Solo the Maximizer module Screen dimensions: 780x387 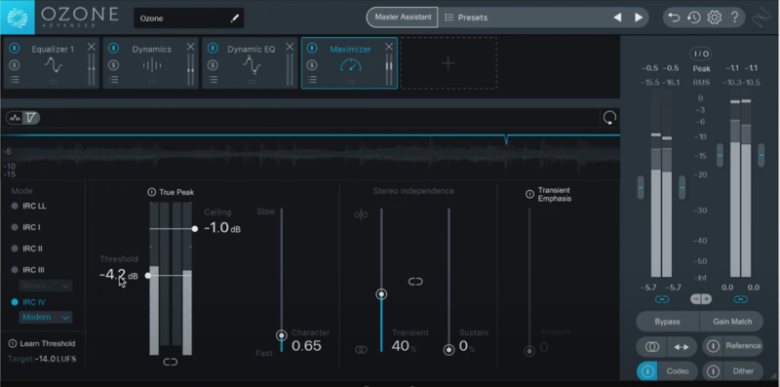[312, 65]
